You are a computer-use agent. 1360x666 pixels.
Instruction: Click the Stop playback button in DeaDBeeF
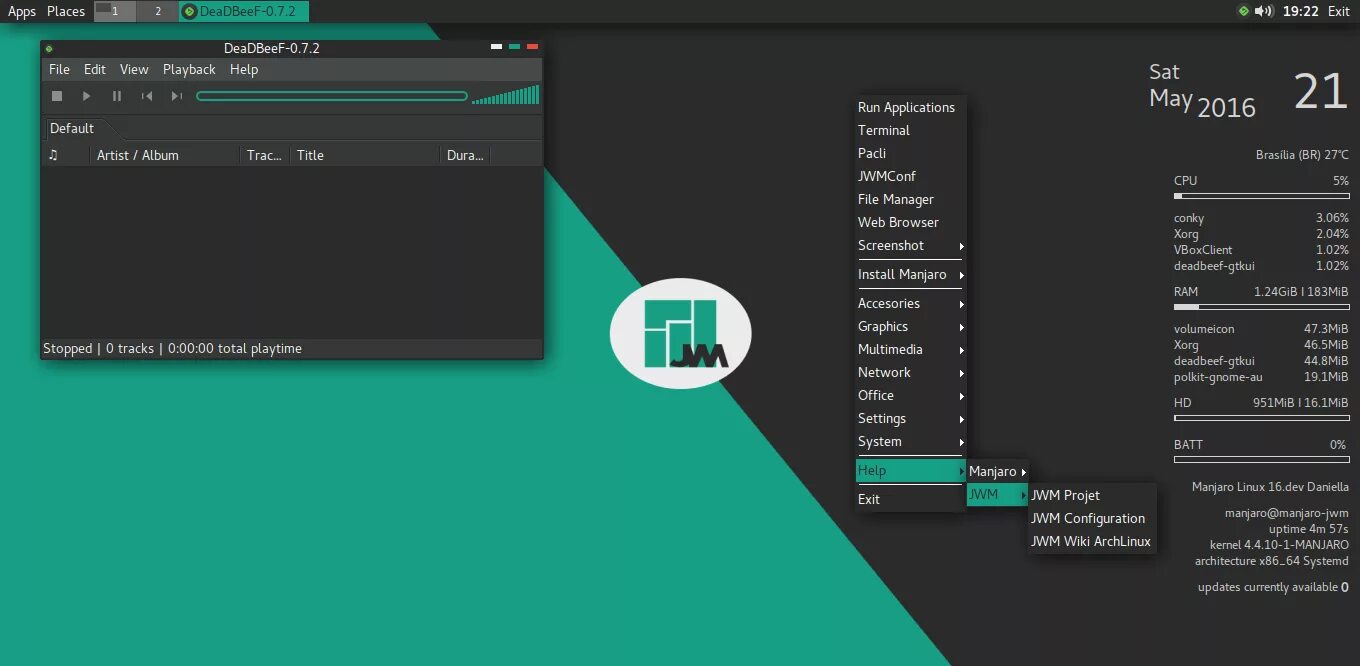click(57, 96)
